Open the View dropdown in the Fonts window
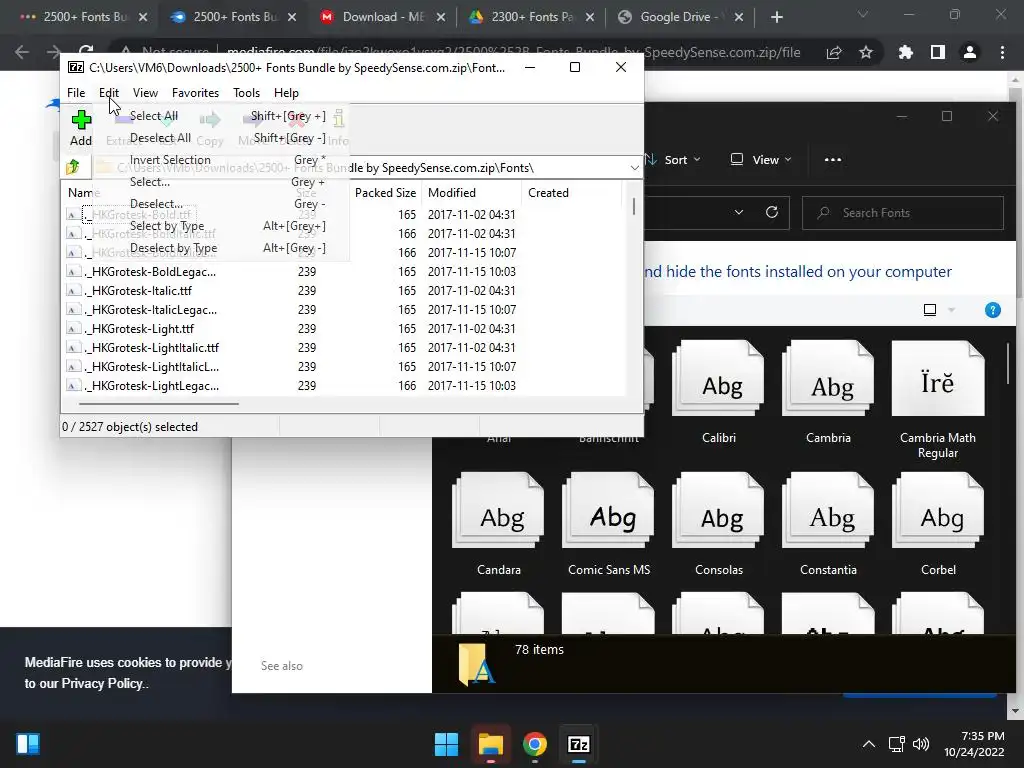1024x768 pixels. [x=761, y=159]
